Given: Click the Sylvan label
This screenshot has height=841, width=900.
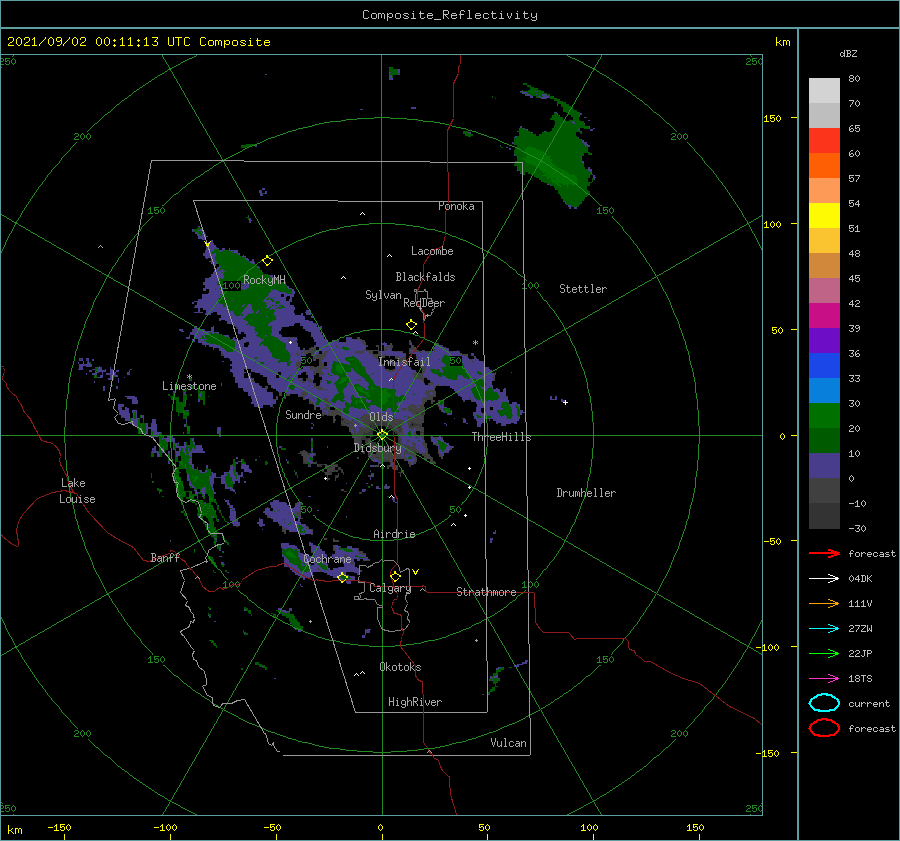Looking at the screenshot, I should click(383, 295).
